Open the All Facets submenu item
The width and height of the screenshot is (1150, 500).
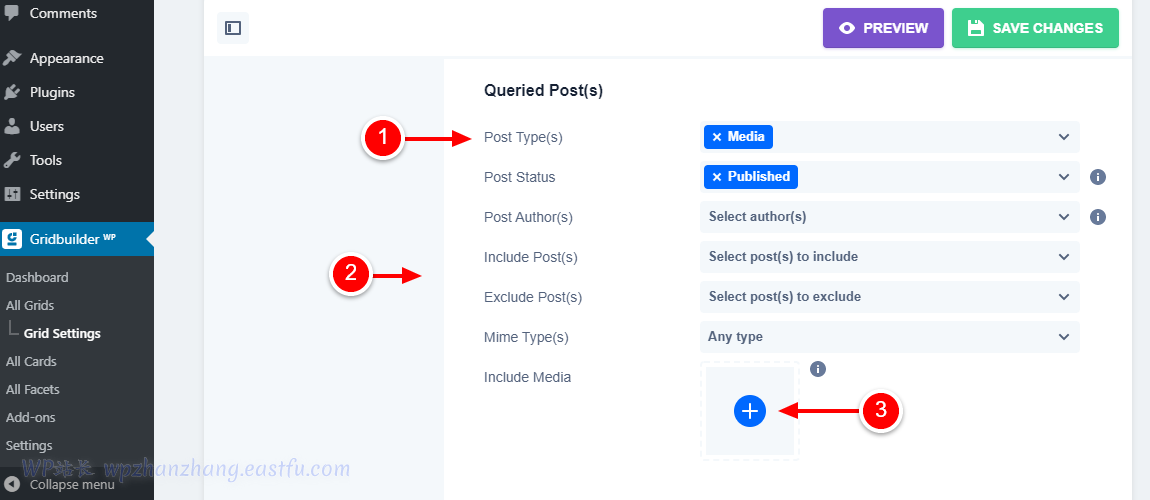(33, 389)
